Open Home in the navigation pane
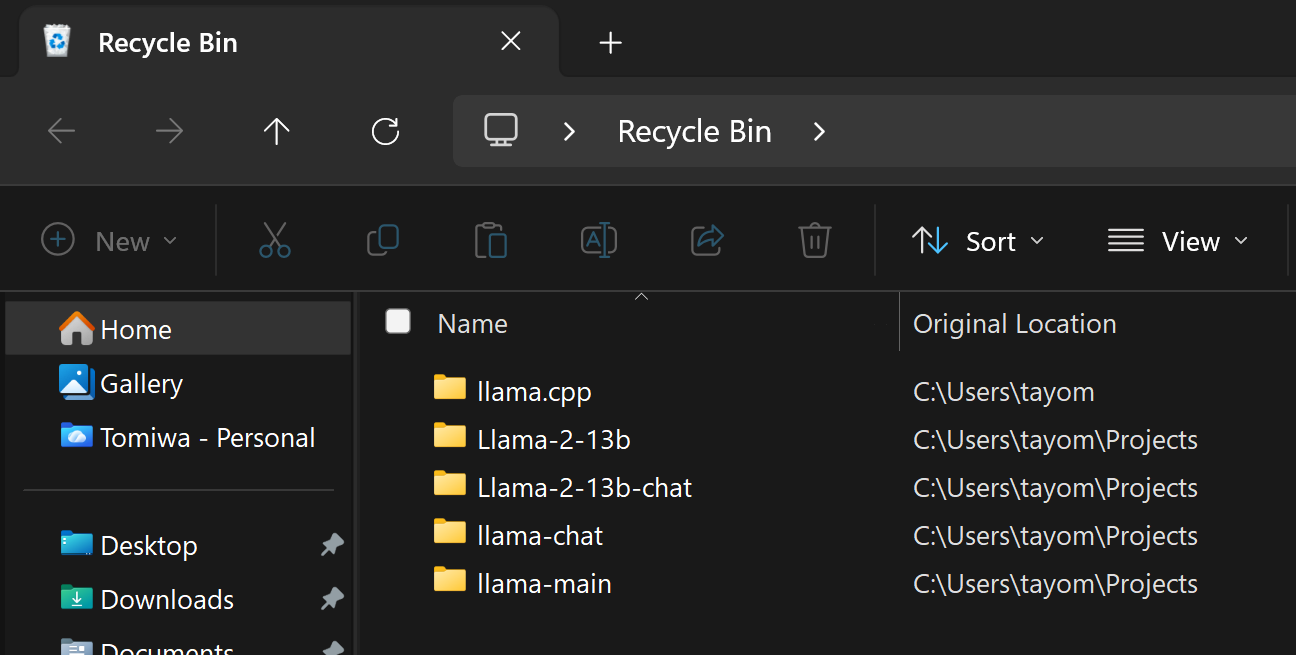 point(178,330)
